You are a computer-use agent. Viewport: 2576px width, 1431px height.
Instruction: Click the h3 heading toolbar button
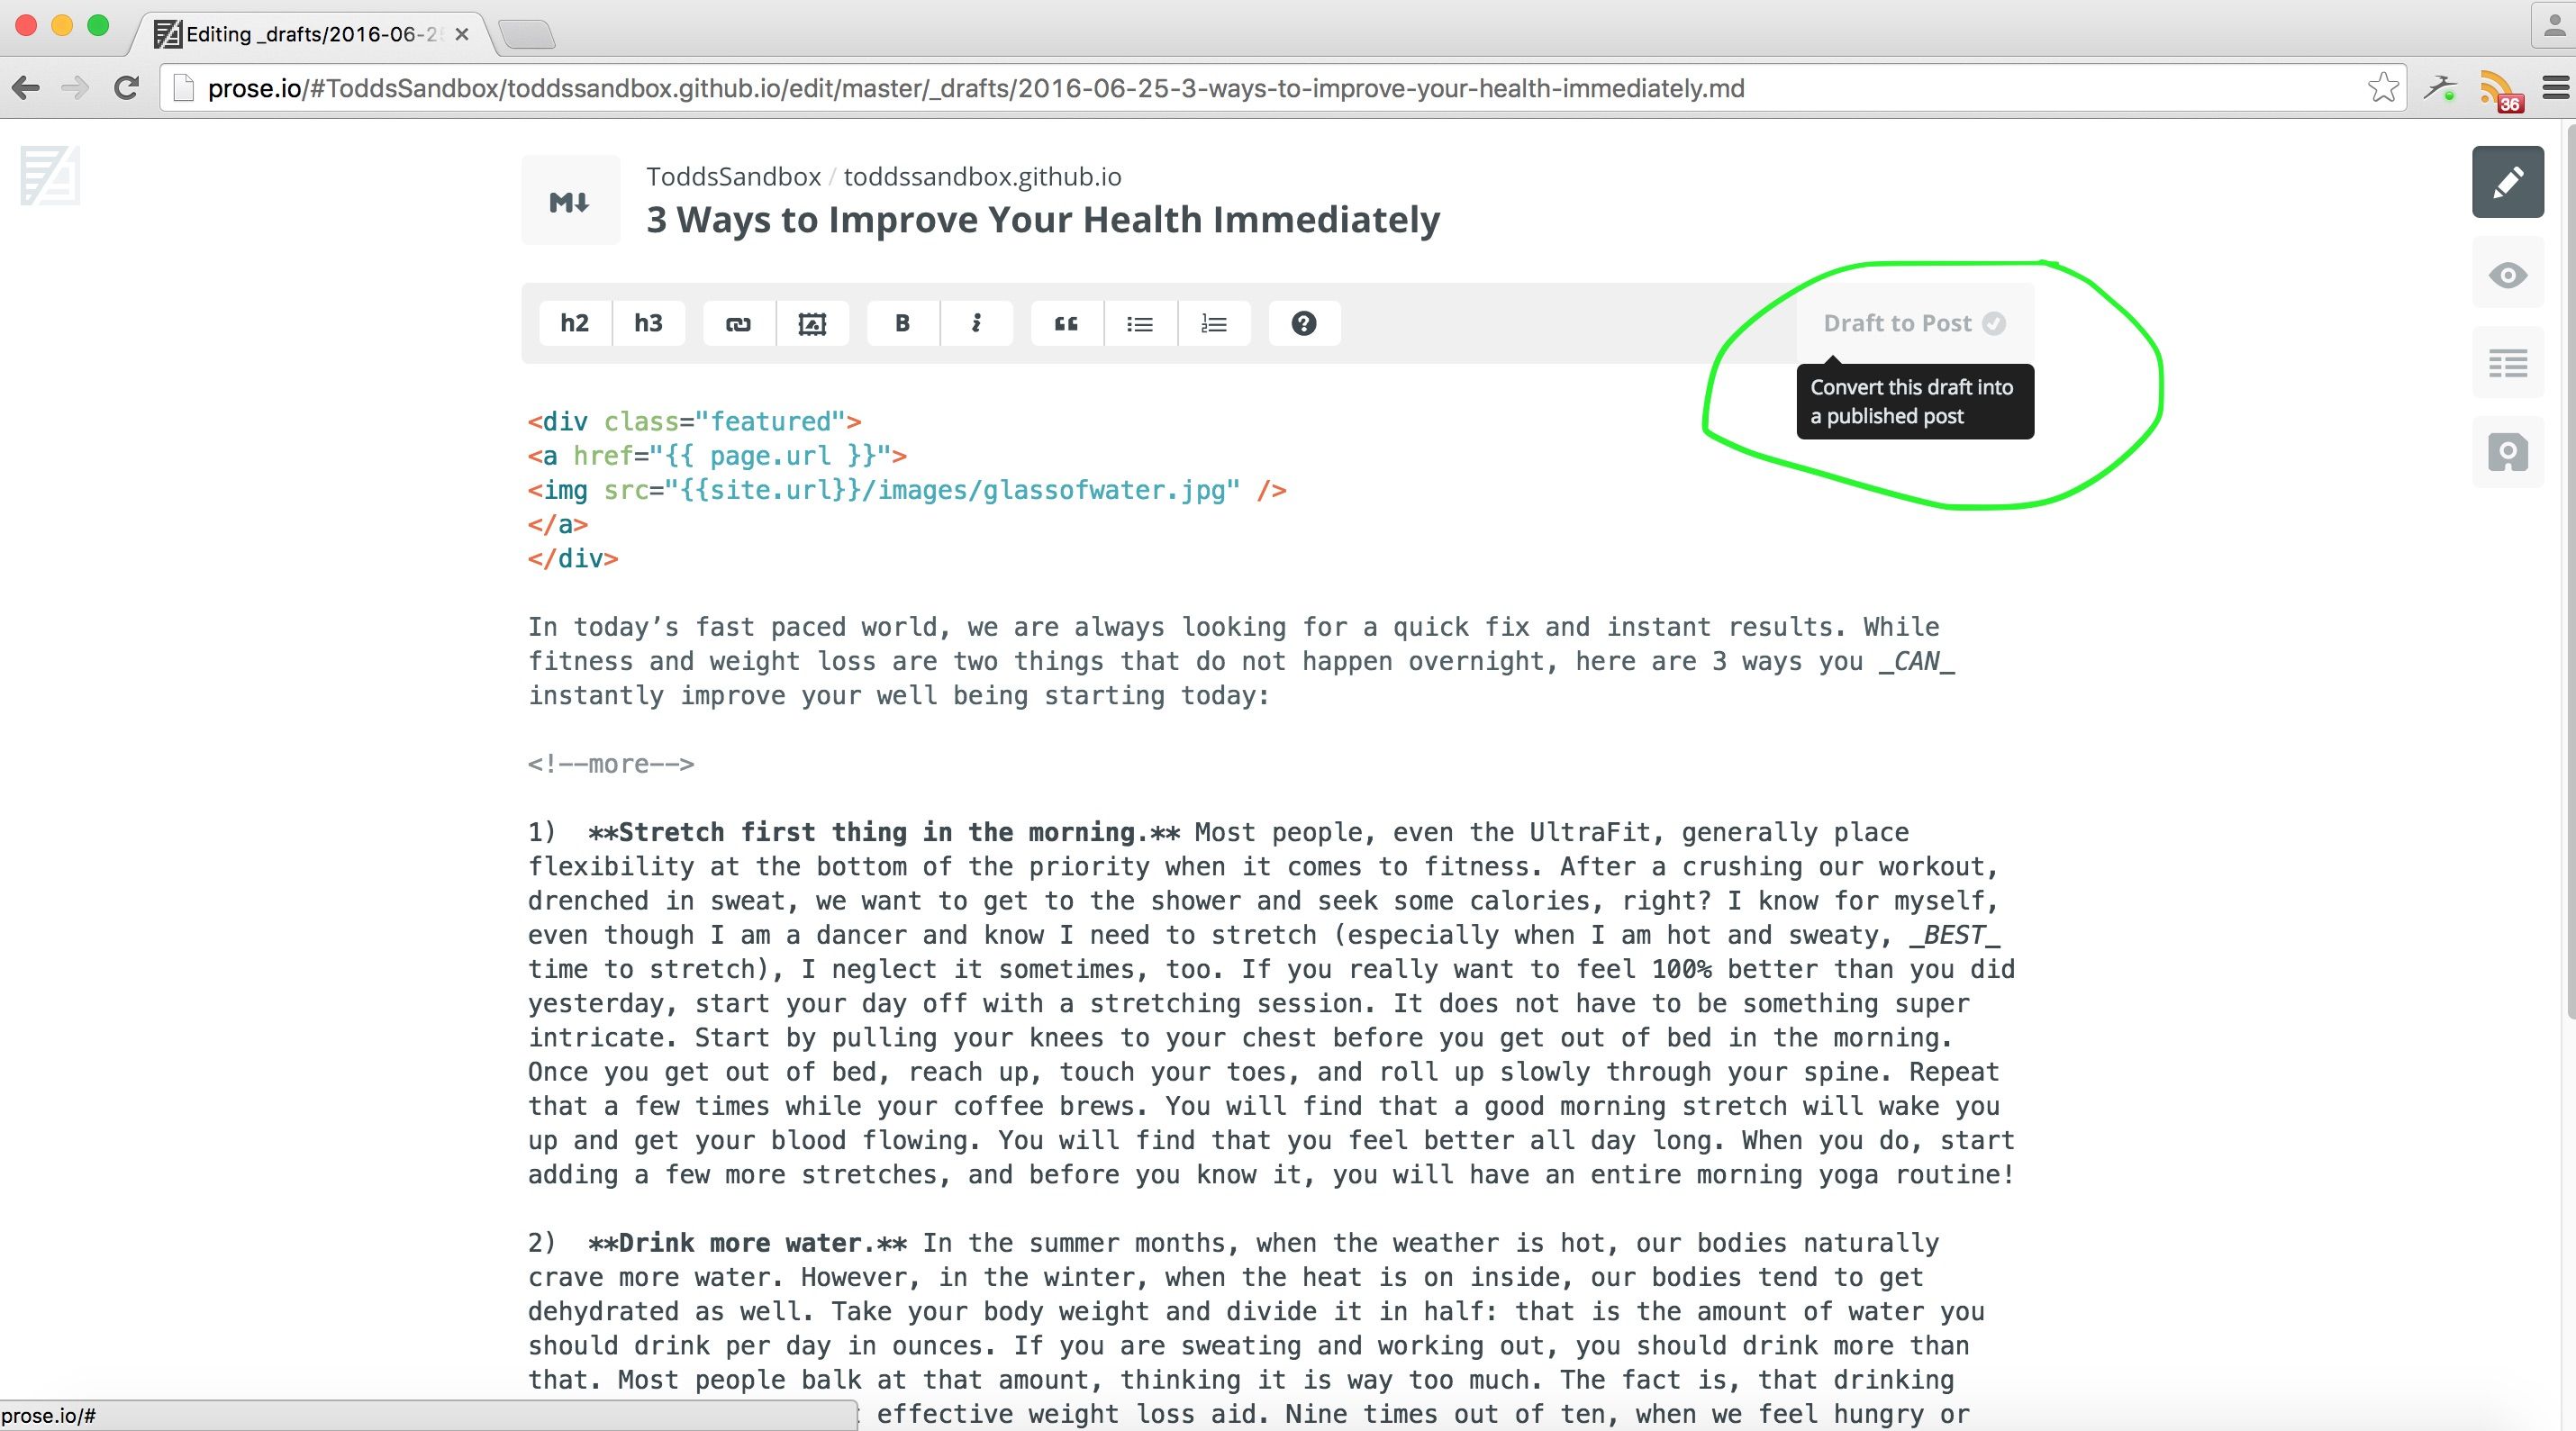(648, 323)
